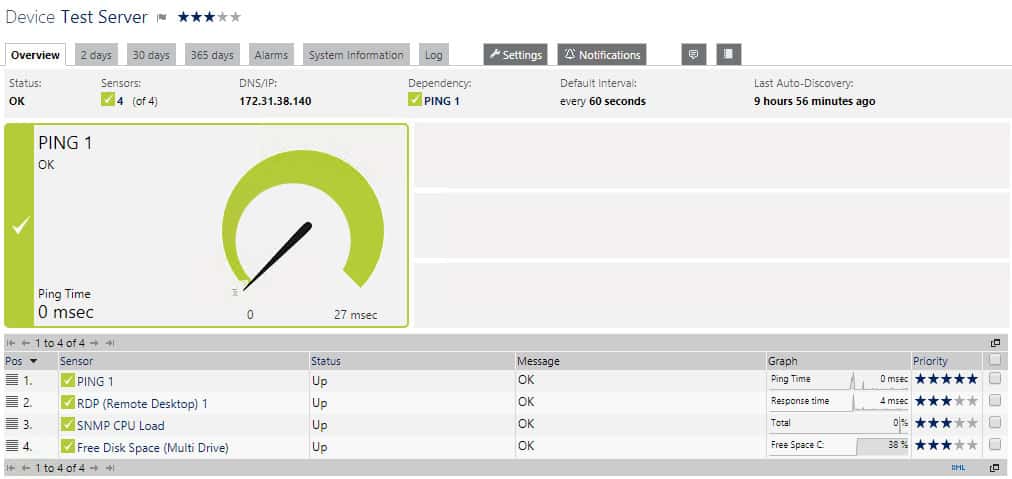Screen dimensions: 1012x479
Task: Switch to the 2 days tab
Action: click(96, 55)
